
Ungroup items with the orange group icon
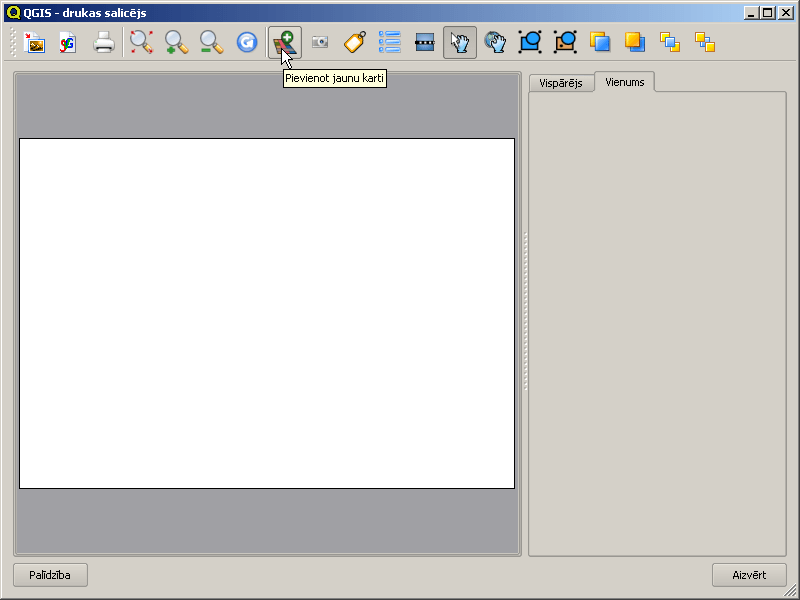(565, 42)
